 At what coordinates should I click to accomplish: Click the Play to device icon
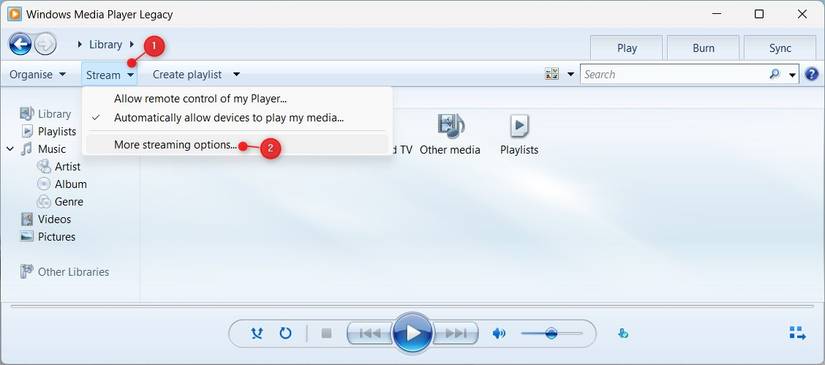pos(623,333)
